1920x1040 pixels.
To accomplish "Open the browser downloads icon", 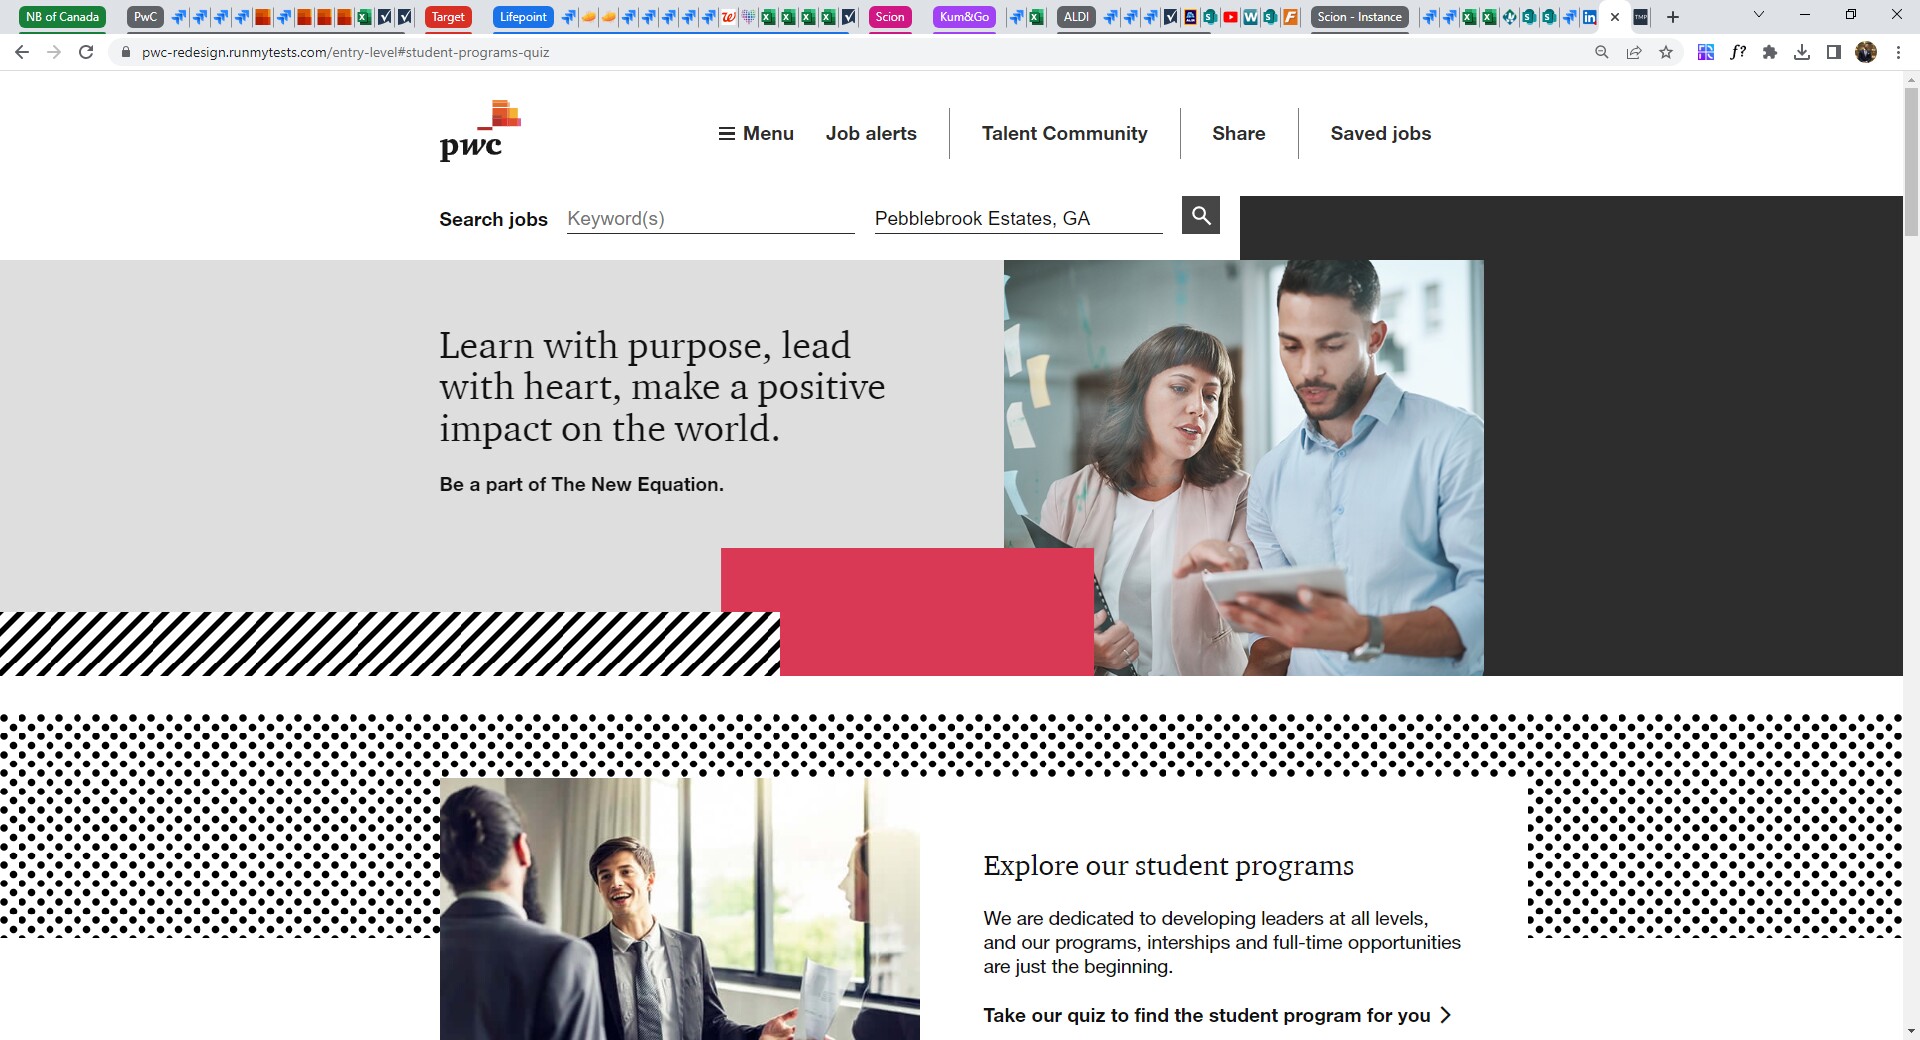I will (1802, 52).
